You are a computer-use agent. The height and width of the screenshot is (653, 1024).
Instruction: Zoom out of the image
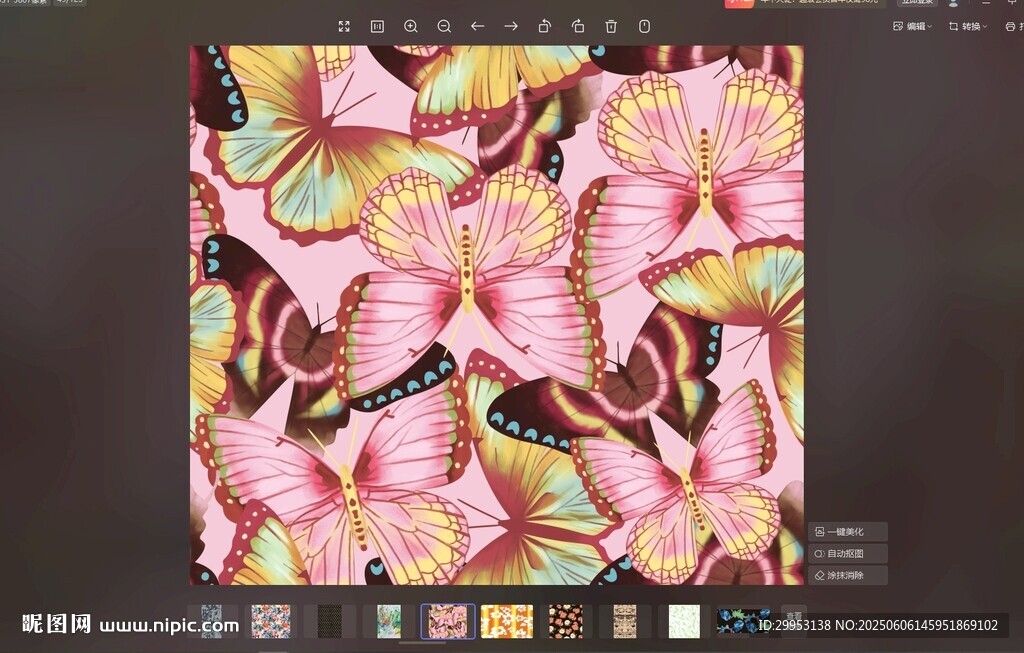[444, 26]
